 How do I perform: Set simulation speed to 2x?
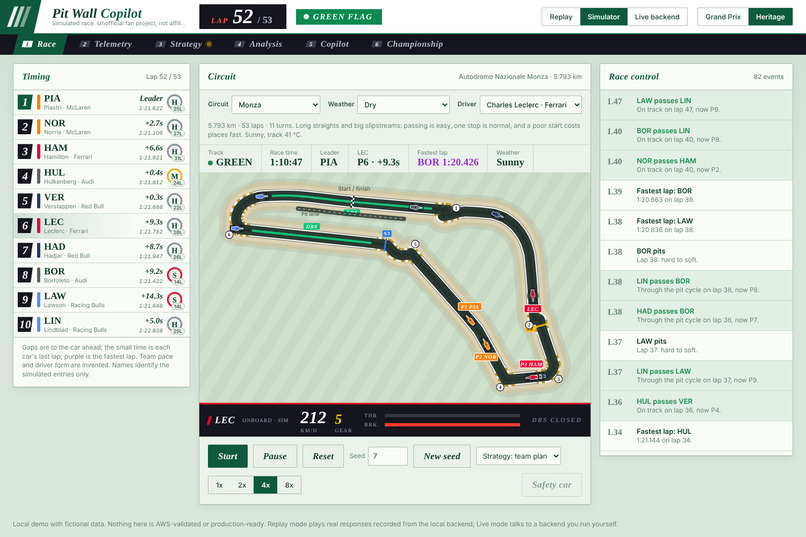pyautogui.click(x=242, y=485)
